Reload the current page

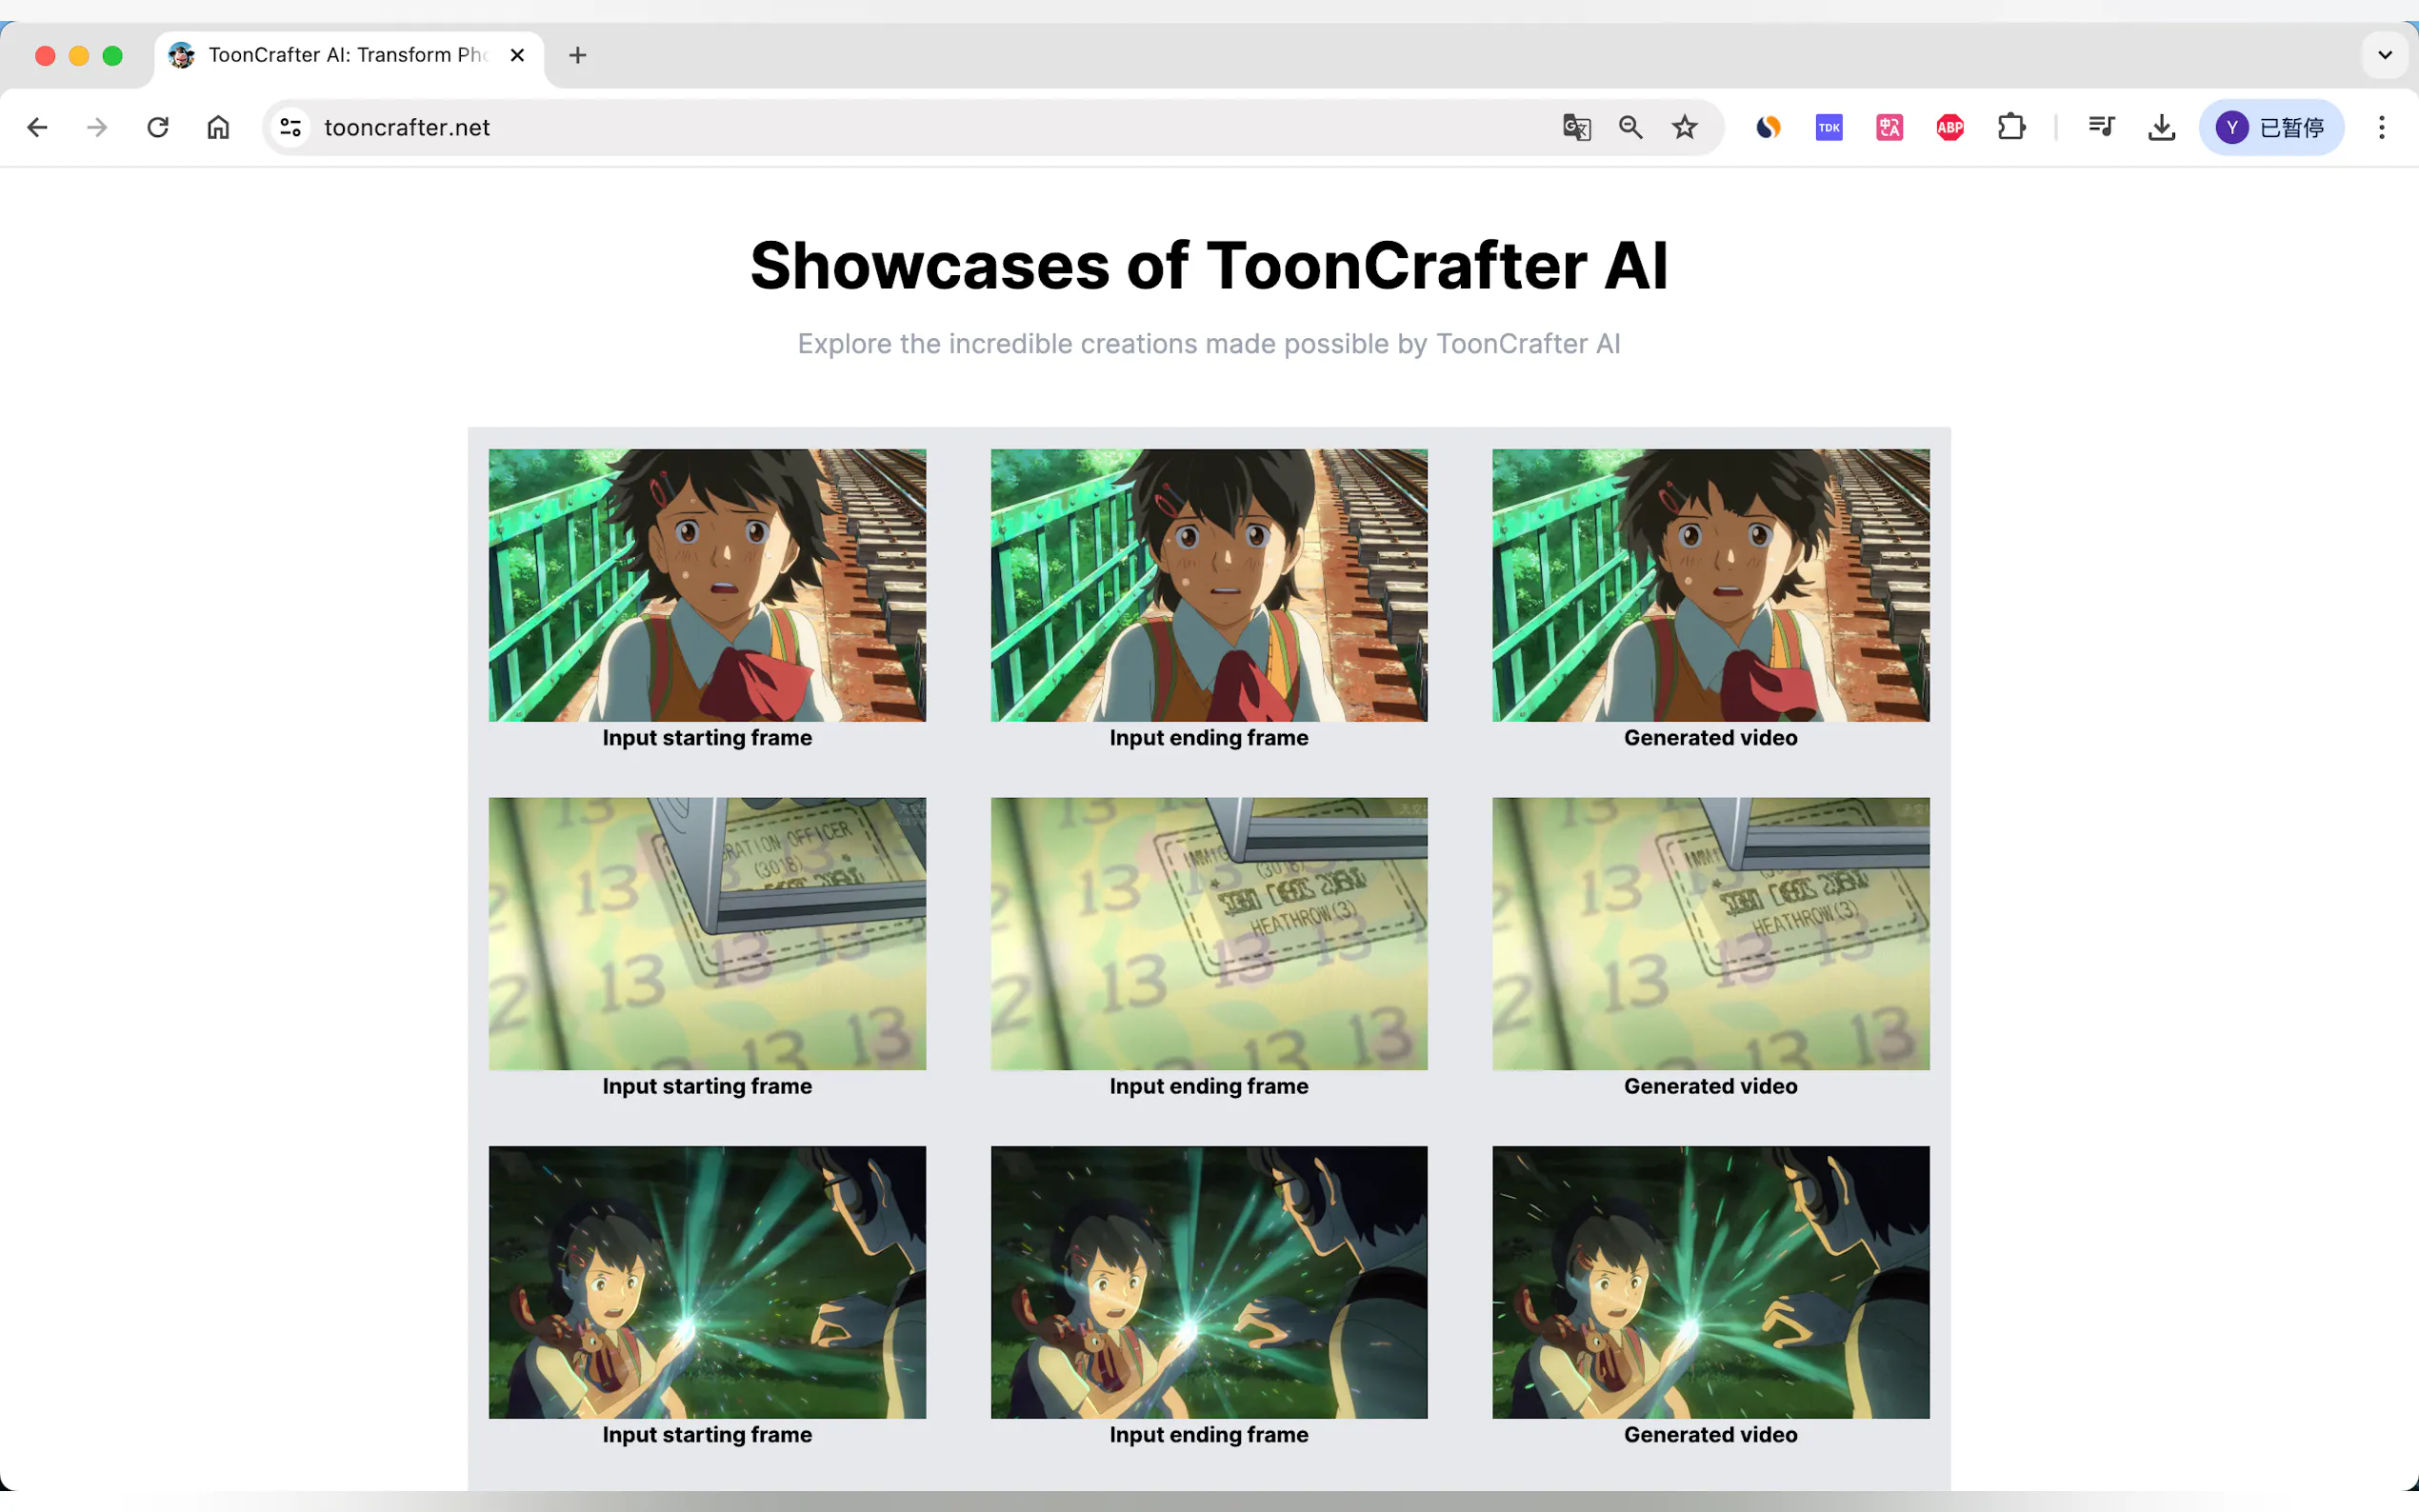pyautogui.click(x=158, y=127)
